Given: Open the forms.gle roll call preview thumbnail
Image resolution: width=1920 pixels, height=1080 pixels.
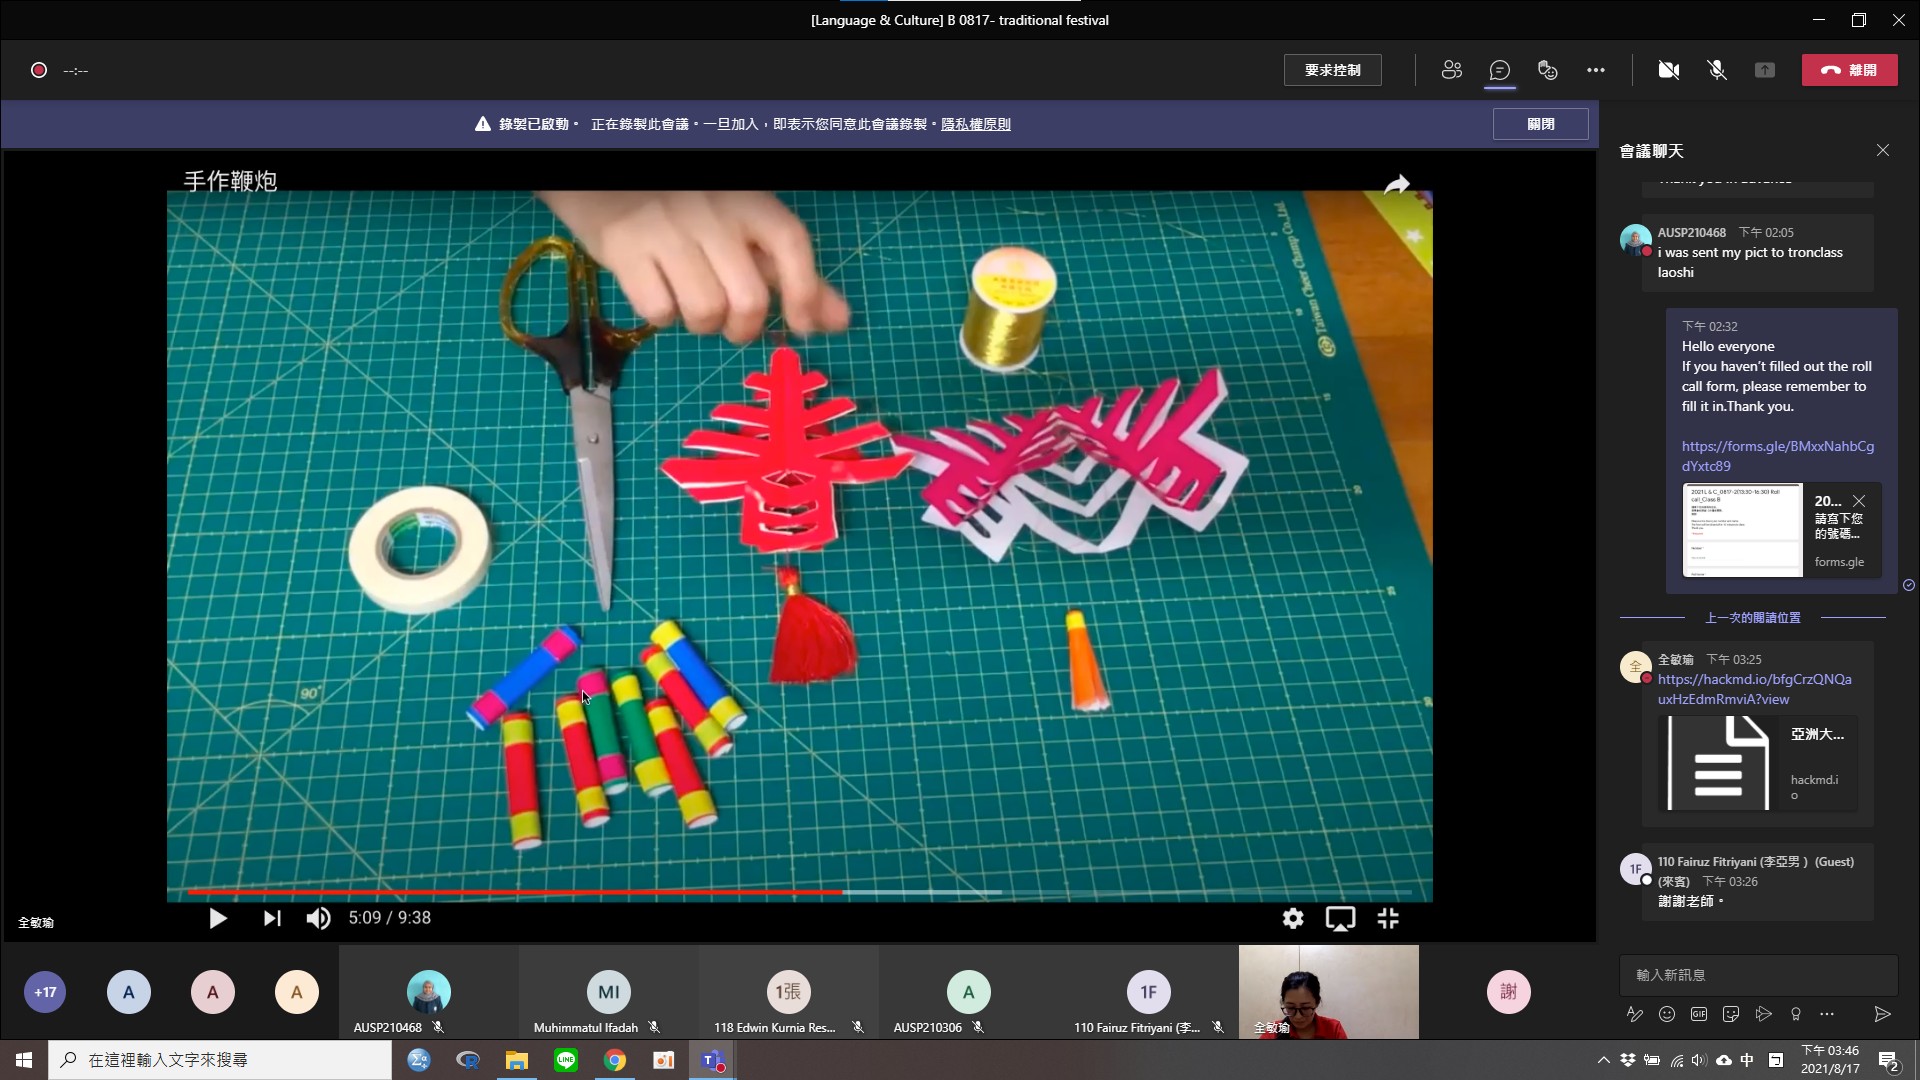Looking at the screenshot, I should click(x=1742, y=531).
